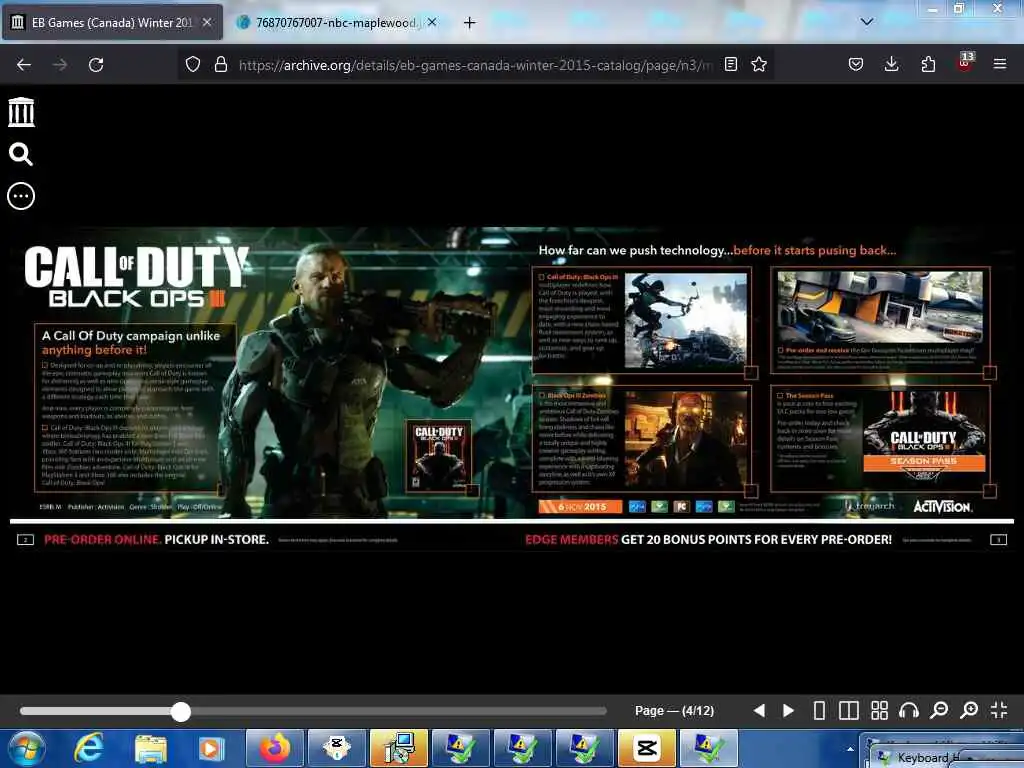
Task: Toggle reader view in address bar
Action: (x=731, y=64)
